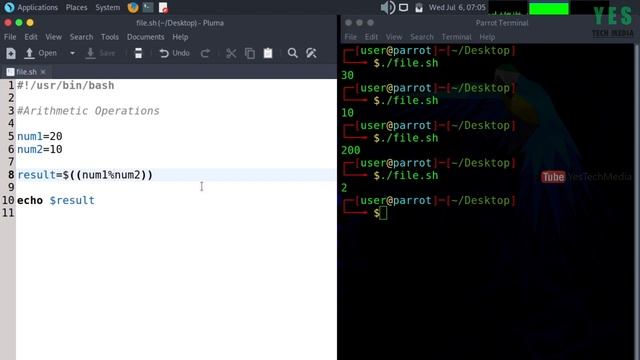The image size is (640, 360).
Task: Open Pluma Help menu
Action: [x=180, y=37]
